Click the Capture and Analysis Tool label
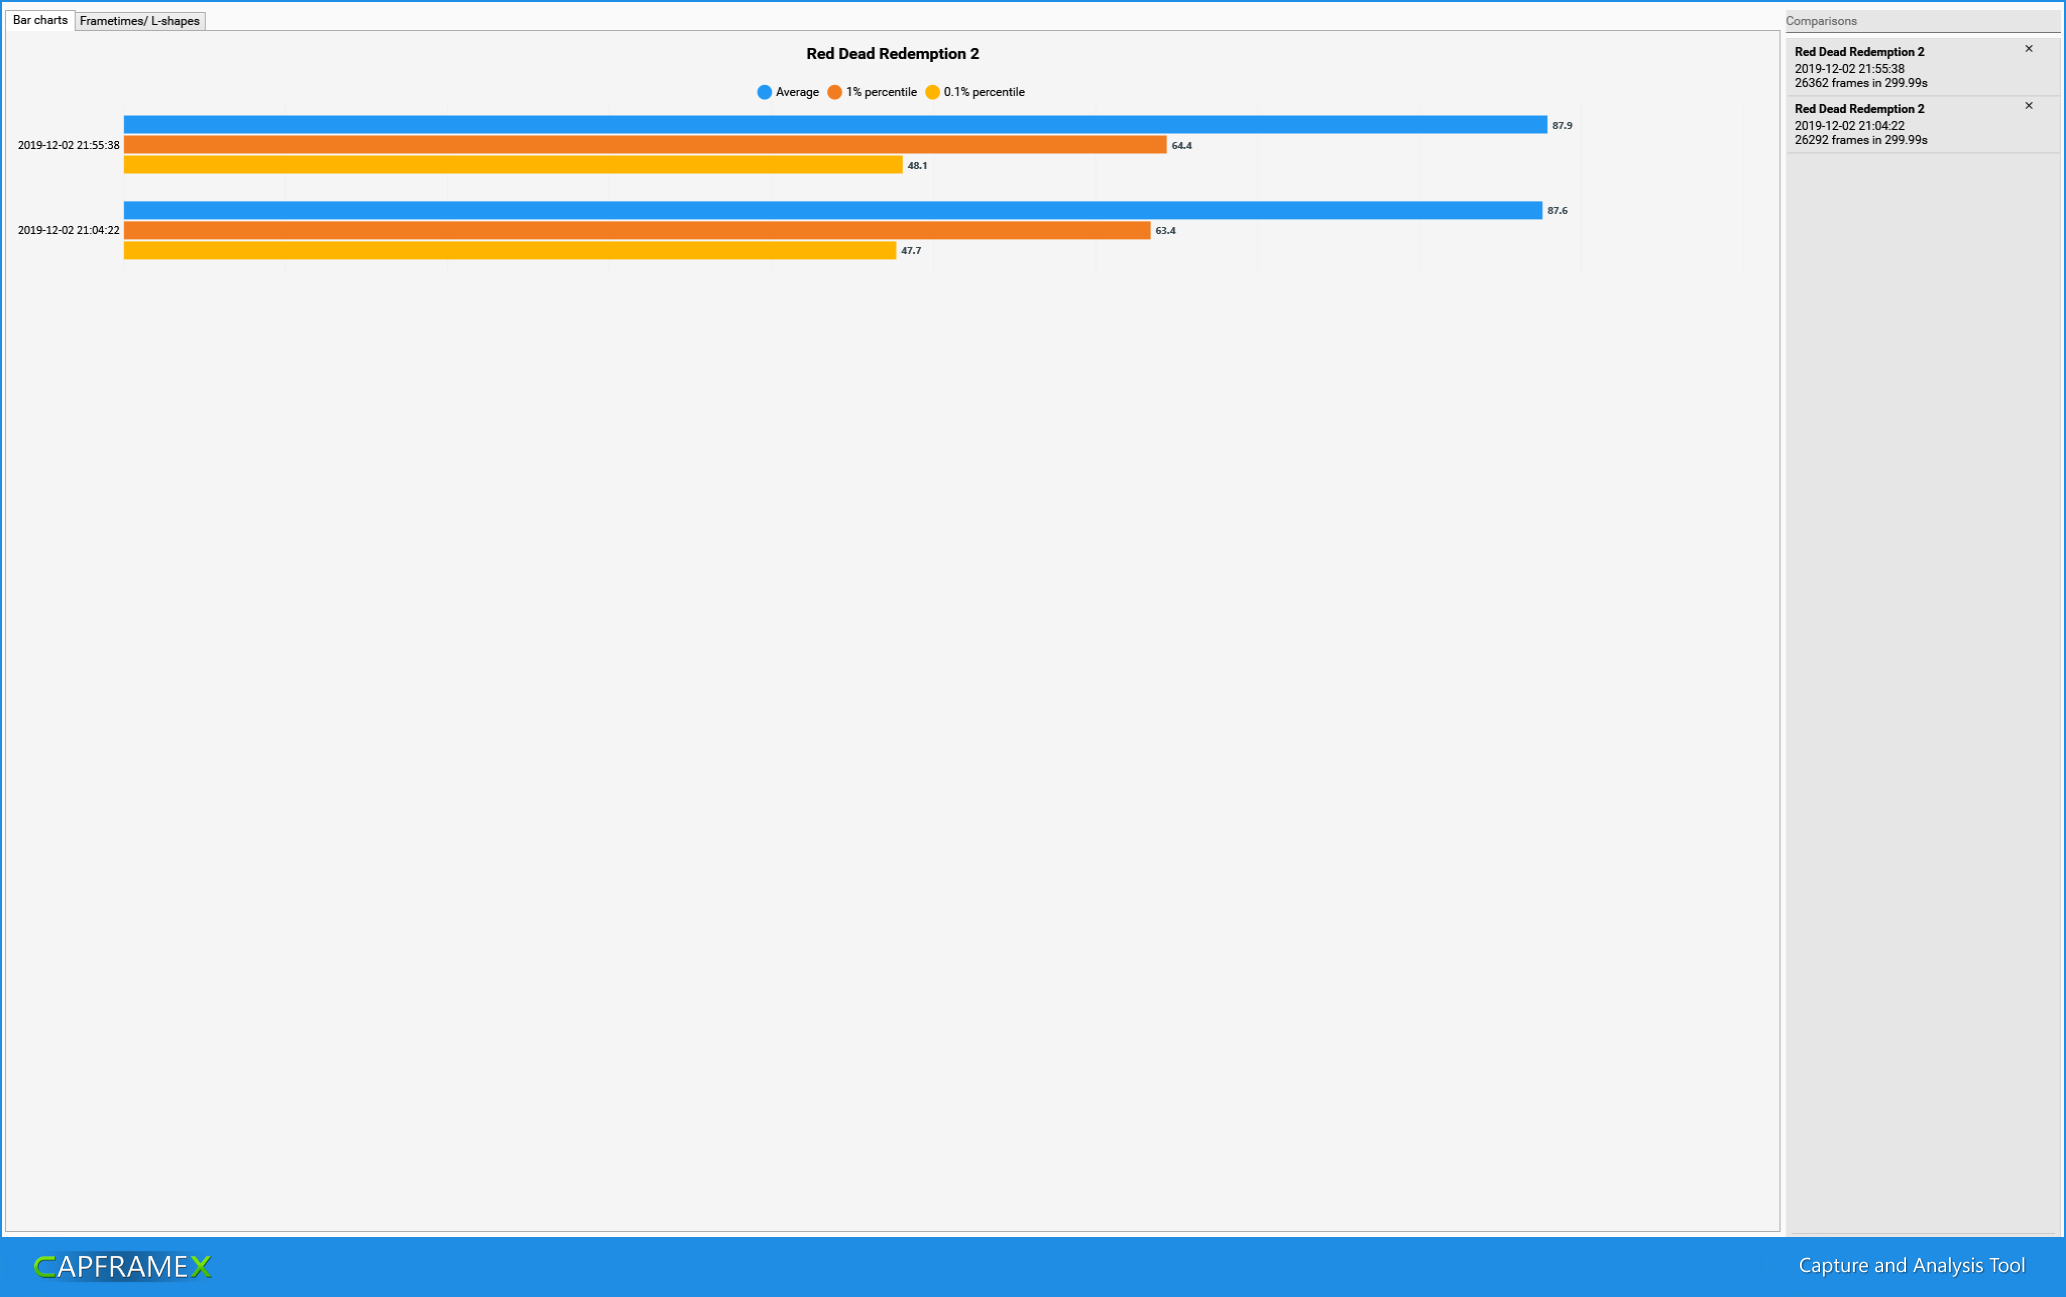Viewport: 2066px width, 1297px height. click(x=1912, y=1264)
